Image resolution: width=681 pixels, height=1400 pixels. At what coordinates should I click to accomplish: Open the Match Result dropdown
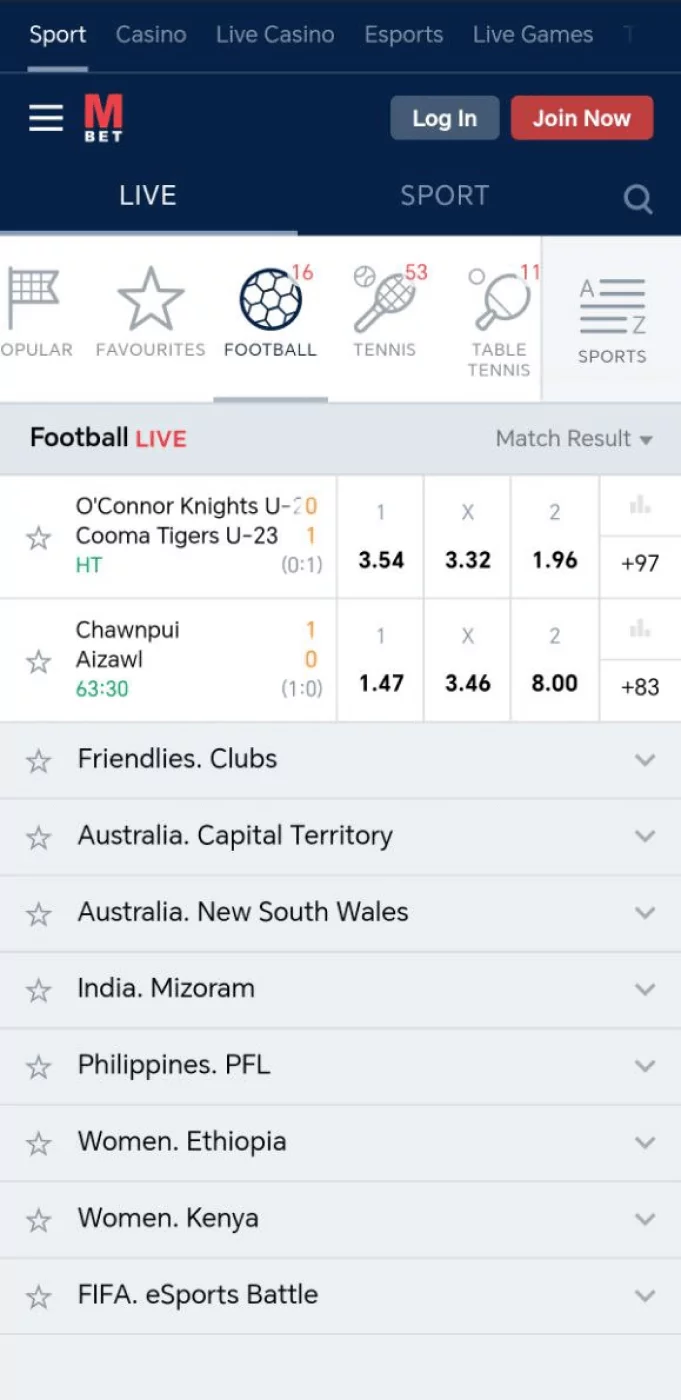[574, 438]
